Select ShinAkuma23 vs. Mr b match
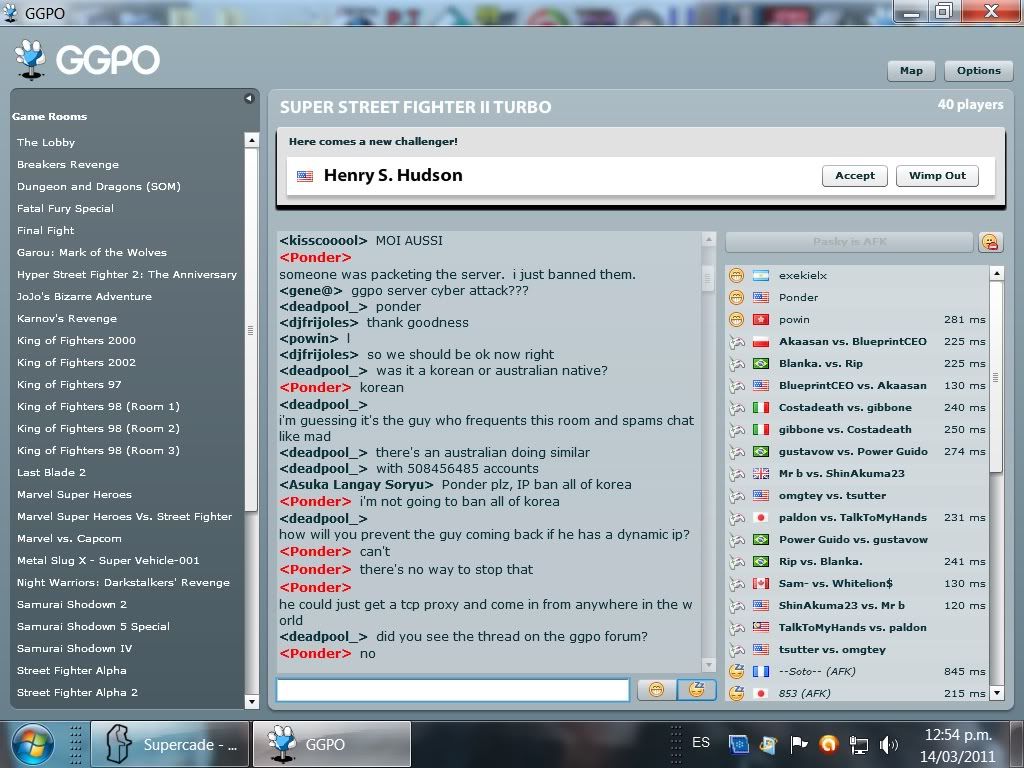Viewport: 1024px width, 768px height. click(841, 605)
